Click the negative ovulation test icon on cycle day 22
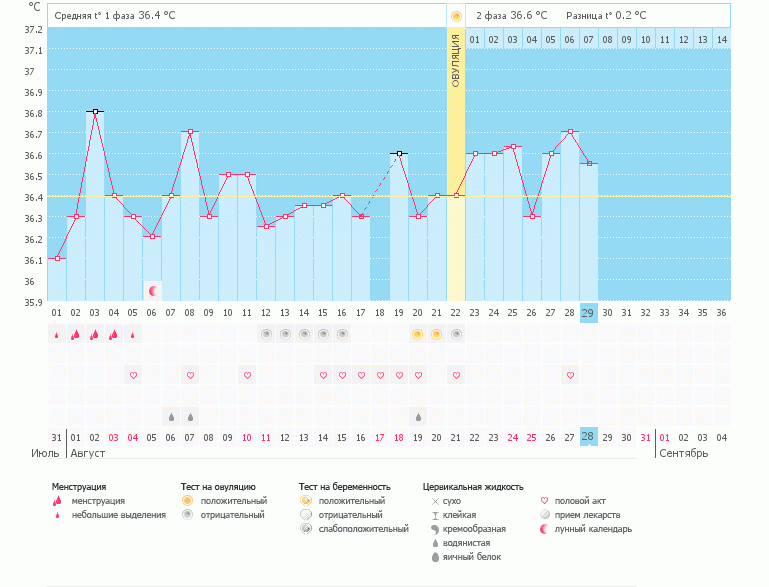The width and height of the screenshot is (769, 587). [456, 335]
